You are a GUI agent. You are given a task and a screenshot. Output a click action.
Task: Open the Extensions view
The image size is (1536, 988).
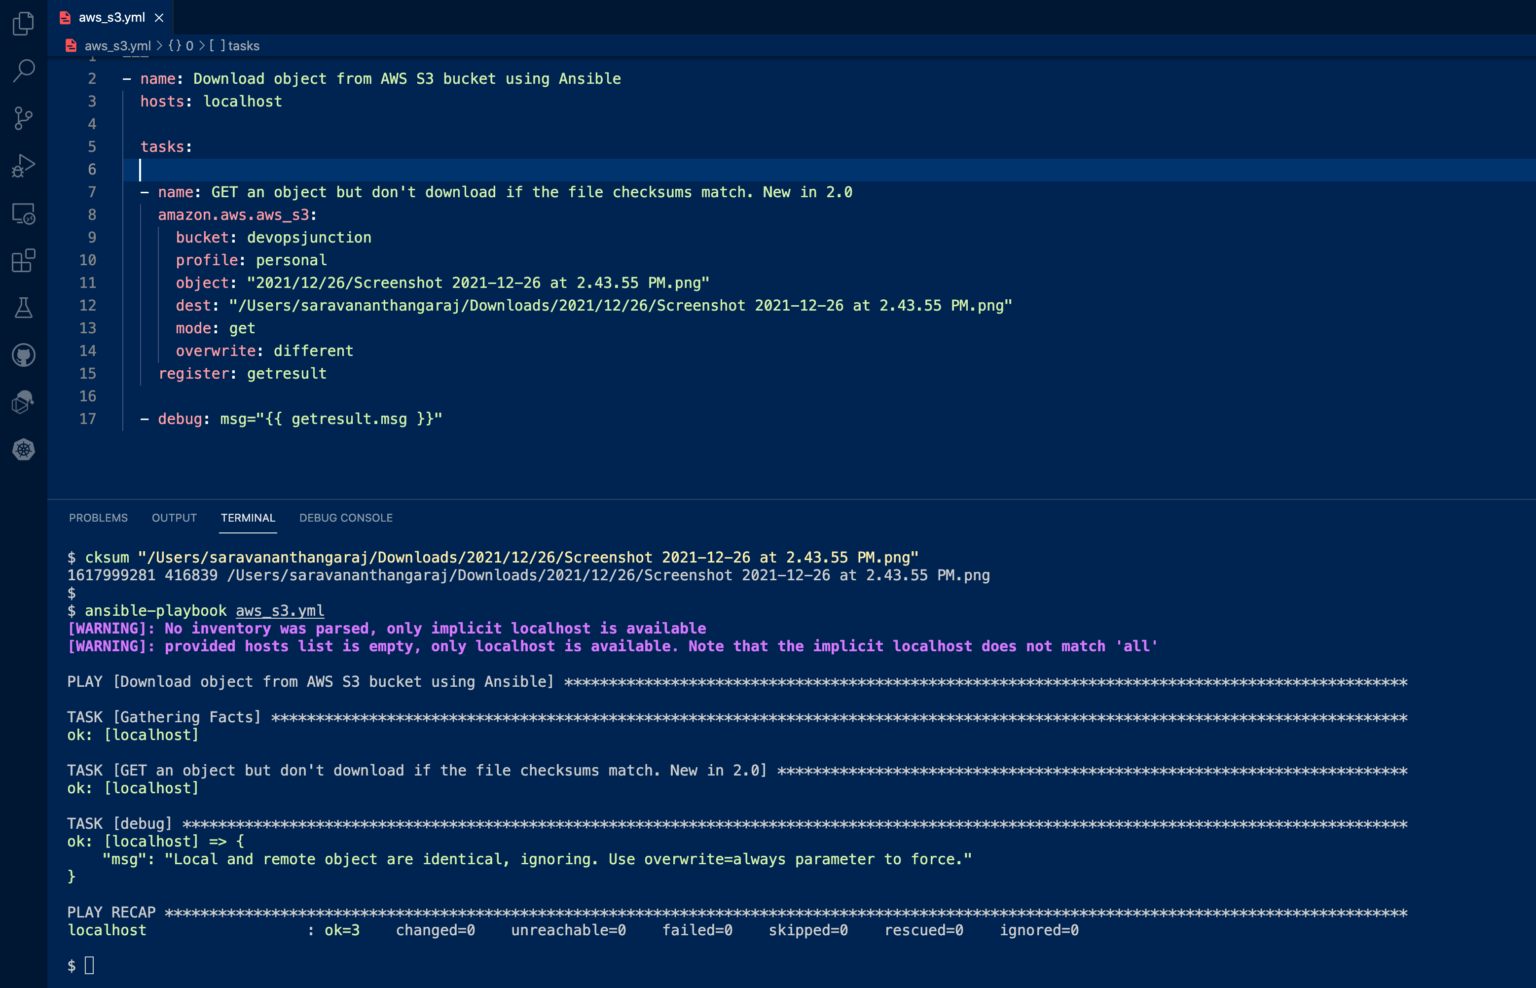(x=22, y=260)
